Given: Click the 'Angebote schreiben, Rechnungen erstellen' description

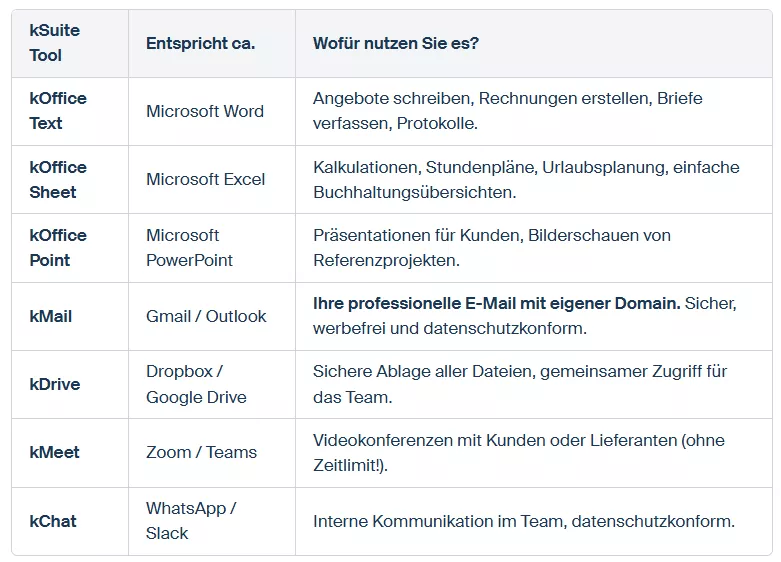Looking at the screenshot, I should (533, 111).
